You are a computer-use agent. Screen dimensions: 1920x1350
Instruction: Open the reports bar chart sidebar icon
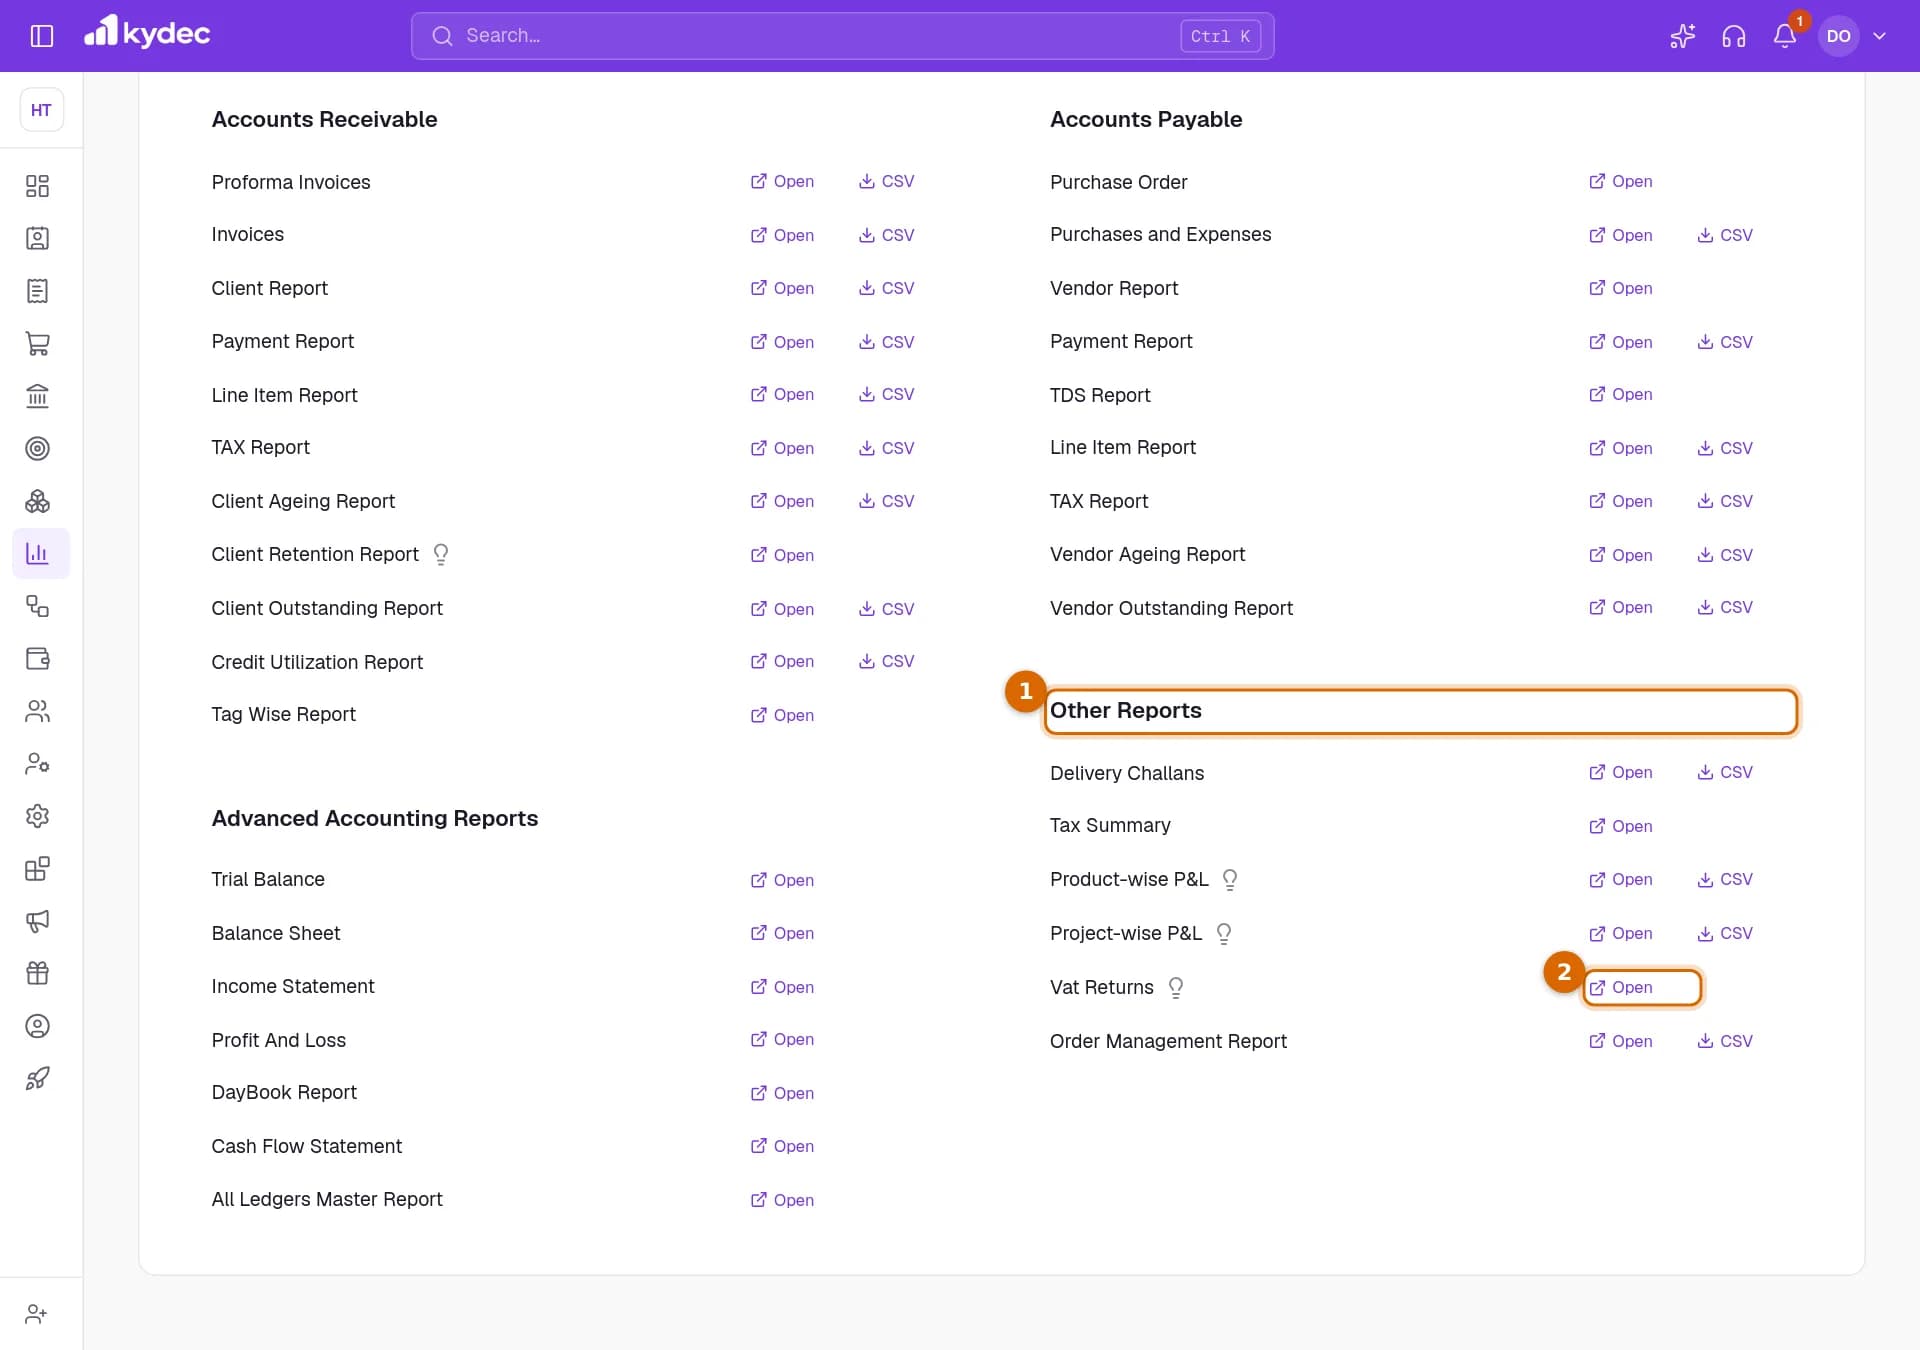[40, 553]
